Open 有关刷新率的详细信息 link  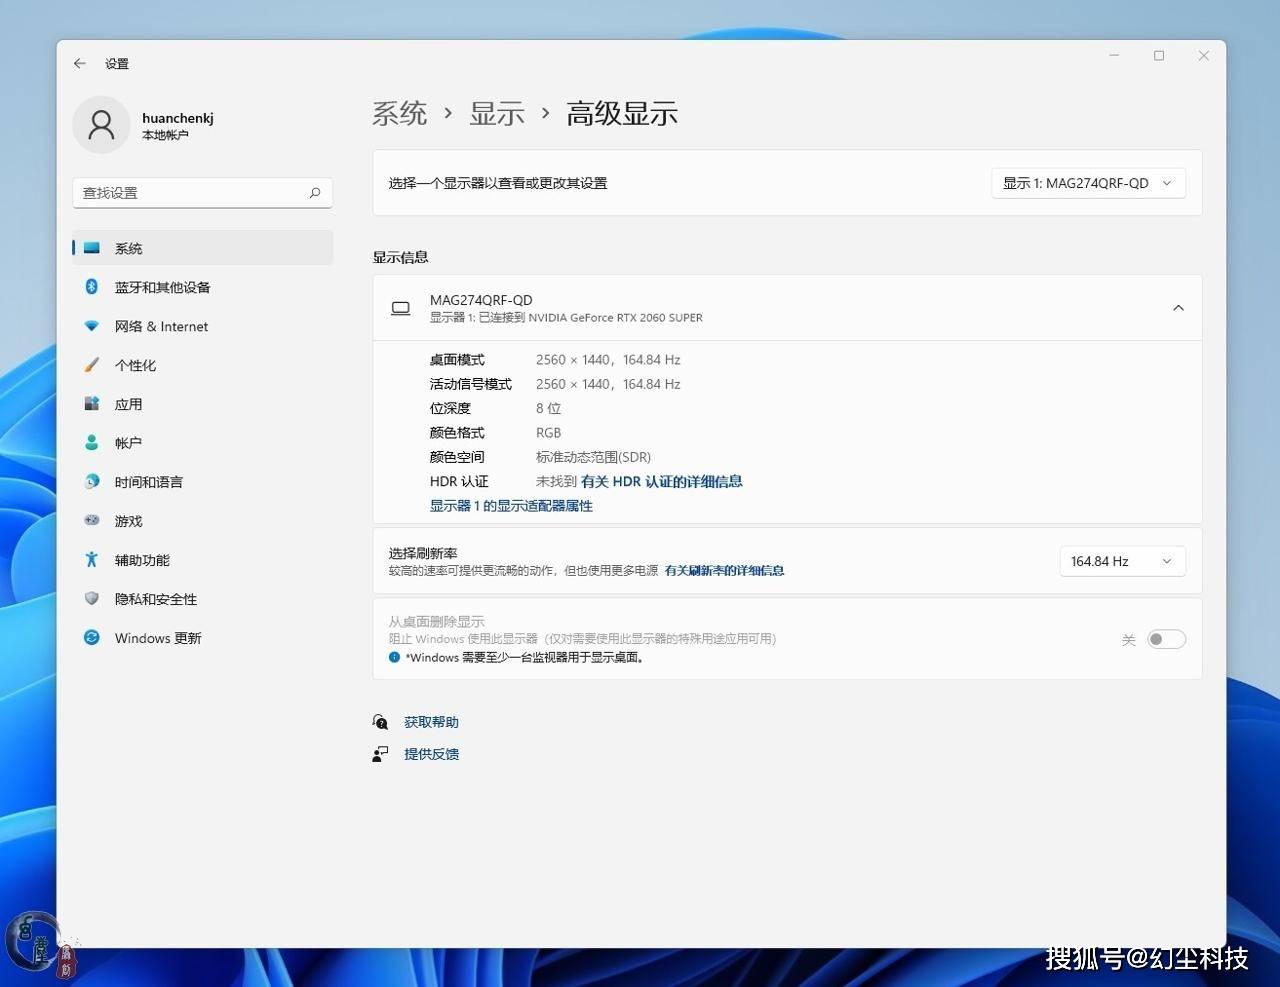(x=724, y=570)
